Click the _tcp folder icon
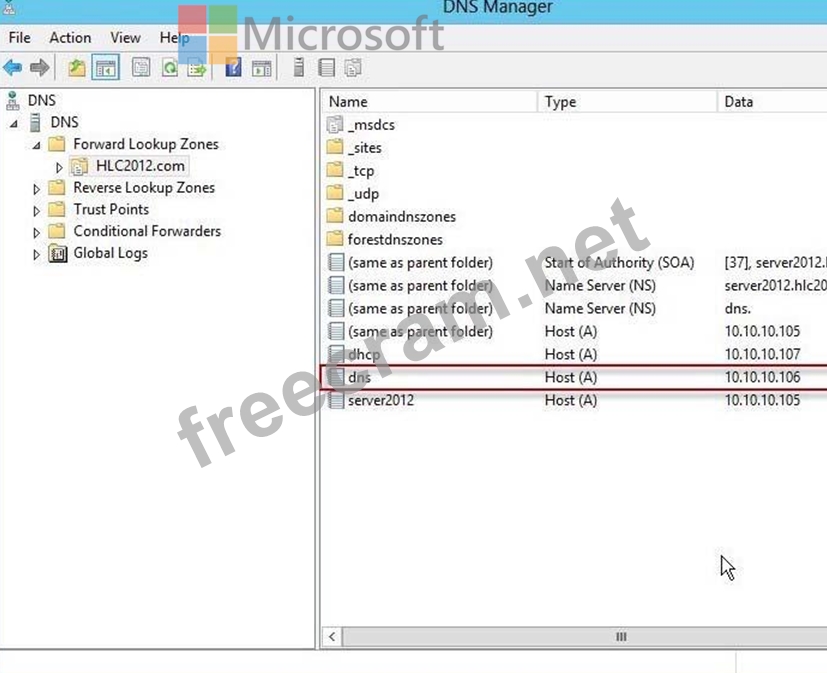Viewport: 827px width, 673px height. click(x=335, y=170)
